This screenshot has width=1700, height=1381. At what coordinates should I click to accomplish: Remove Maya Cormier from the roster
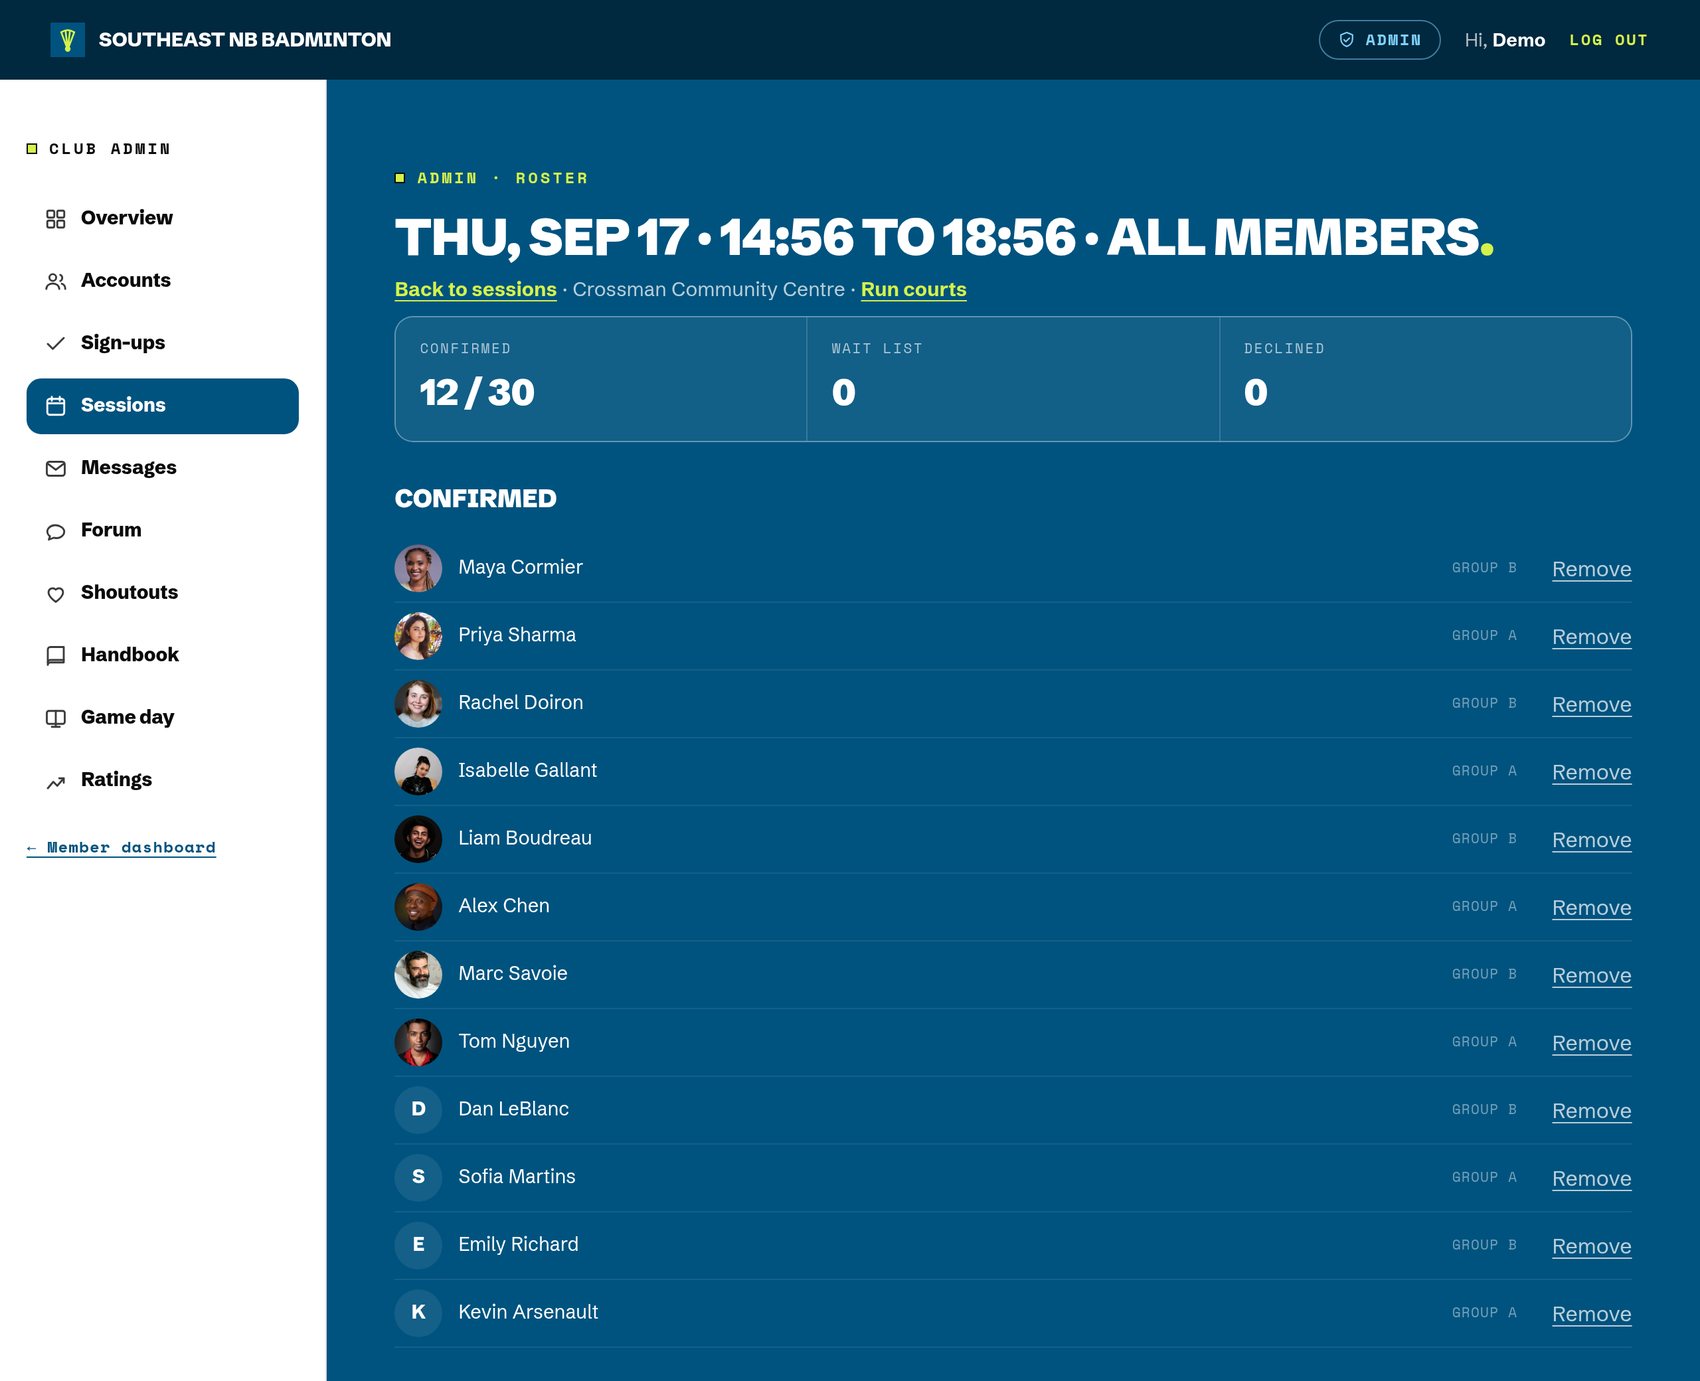click(1592, 569)
